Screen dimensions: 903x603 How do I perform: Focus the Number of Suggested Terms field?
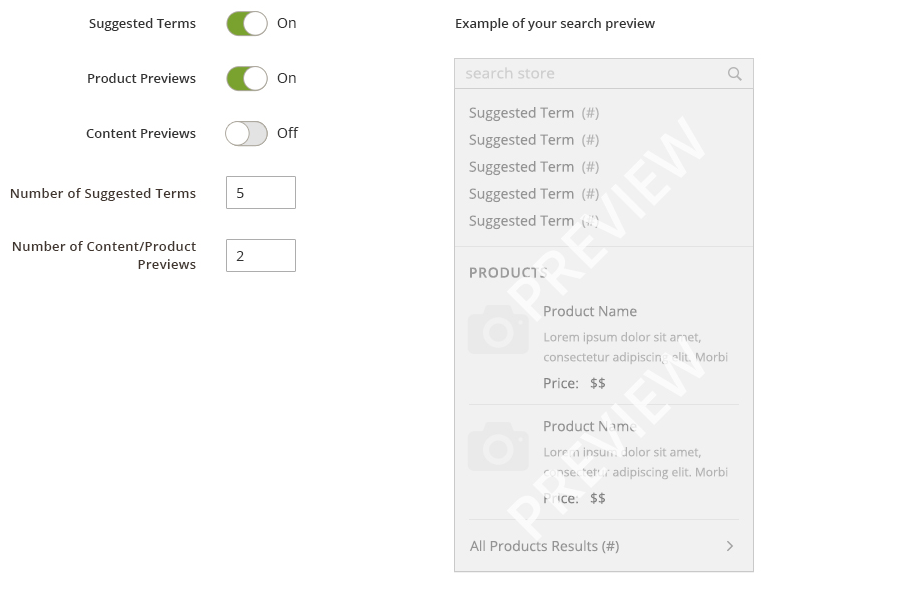click(261, 192)
